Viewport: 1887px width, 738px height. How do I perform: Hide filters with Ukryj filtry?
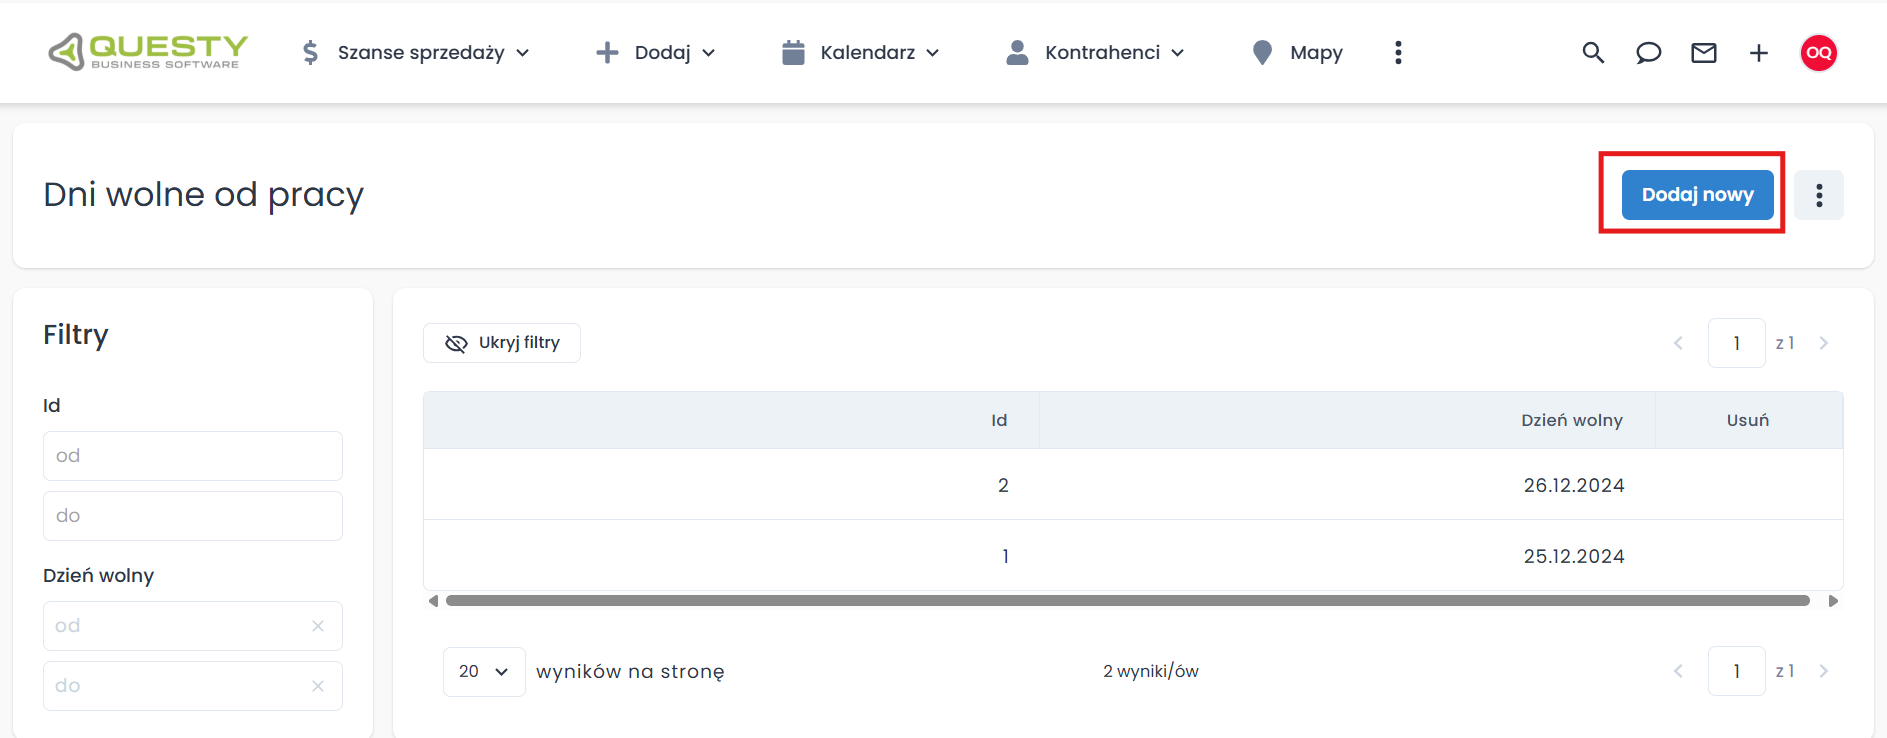click(x=502, y=343)
